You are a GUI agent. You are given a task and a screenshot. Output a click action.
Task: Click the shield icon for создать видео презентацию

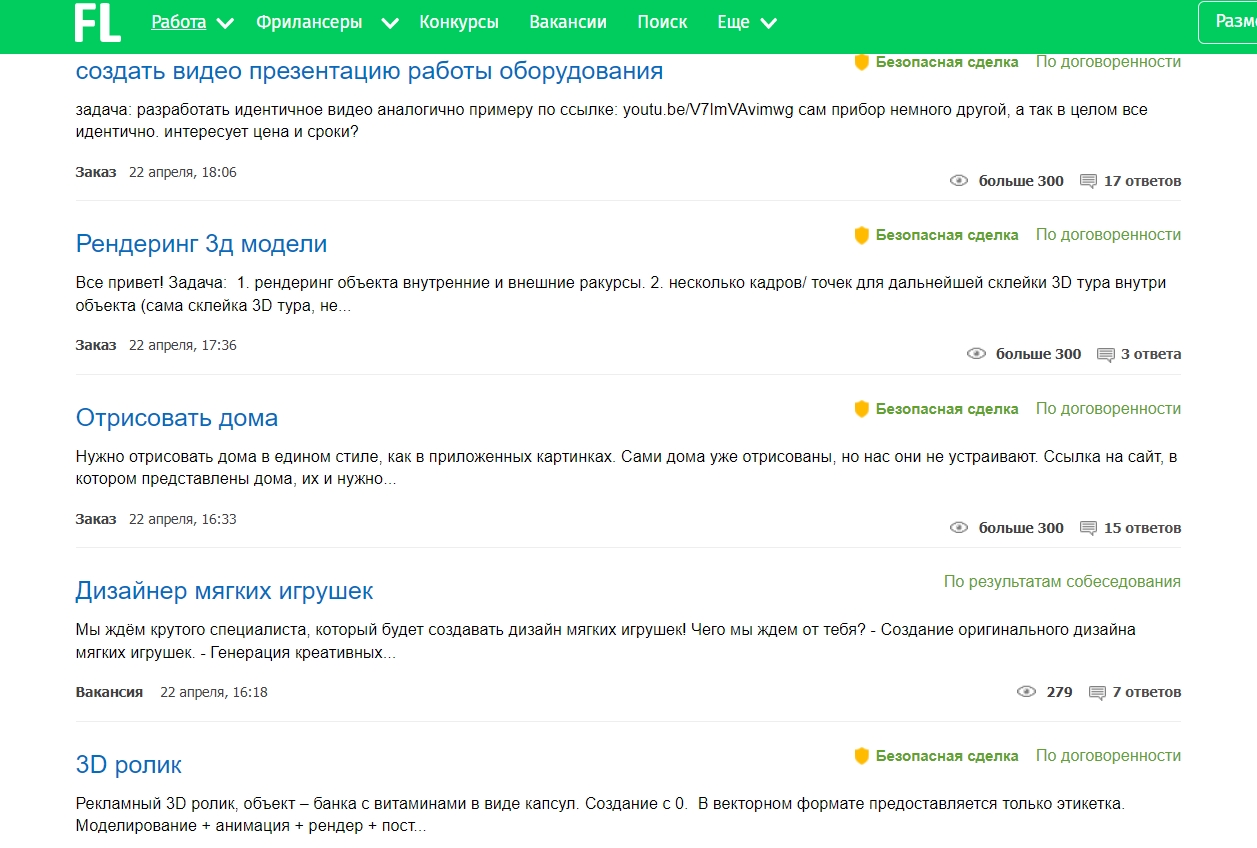click(861, 62)
